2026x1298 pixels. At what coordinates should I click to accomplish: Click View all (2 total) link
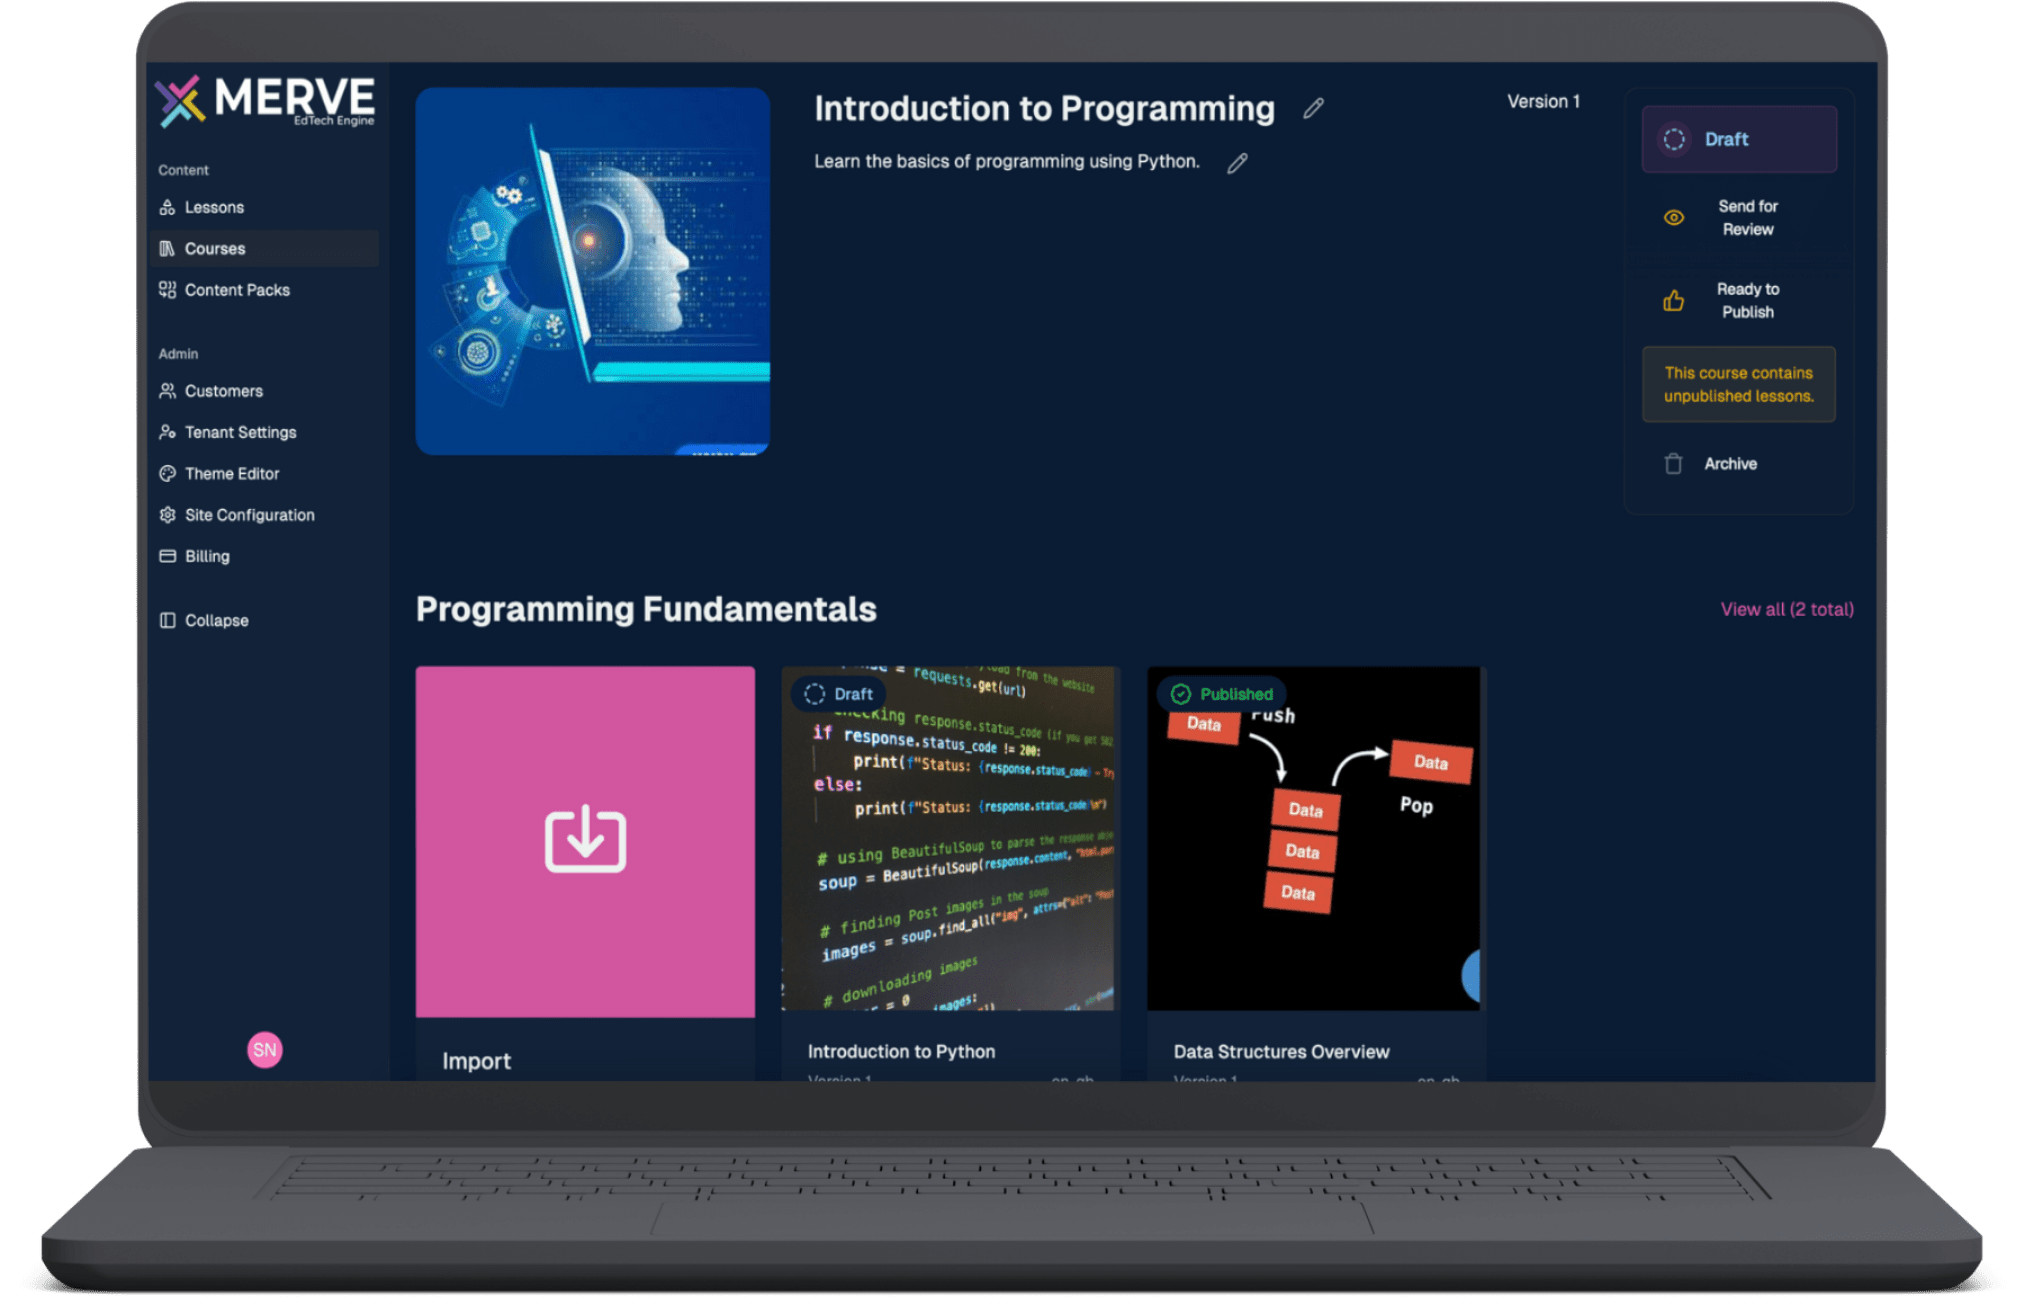(1786, 609)
